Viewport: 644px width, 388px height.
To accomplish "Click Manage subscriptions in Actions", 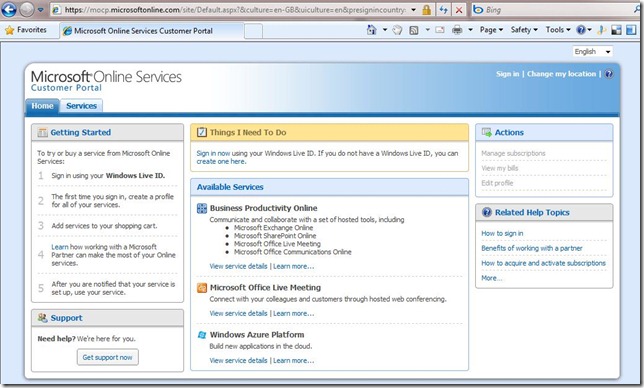I will click(513, 153).
